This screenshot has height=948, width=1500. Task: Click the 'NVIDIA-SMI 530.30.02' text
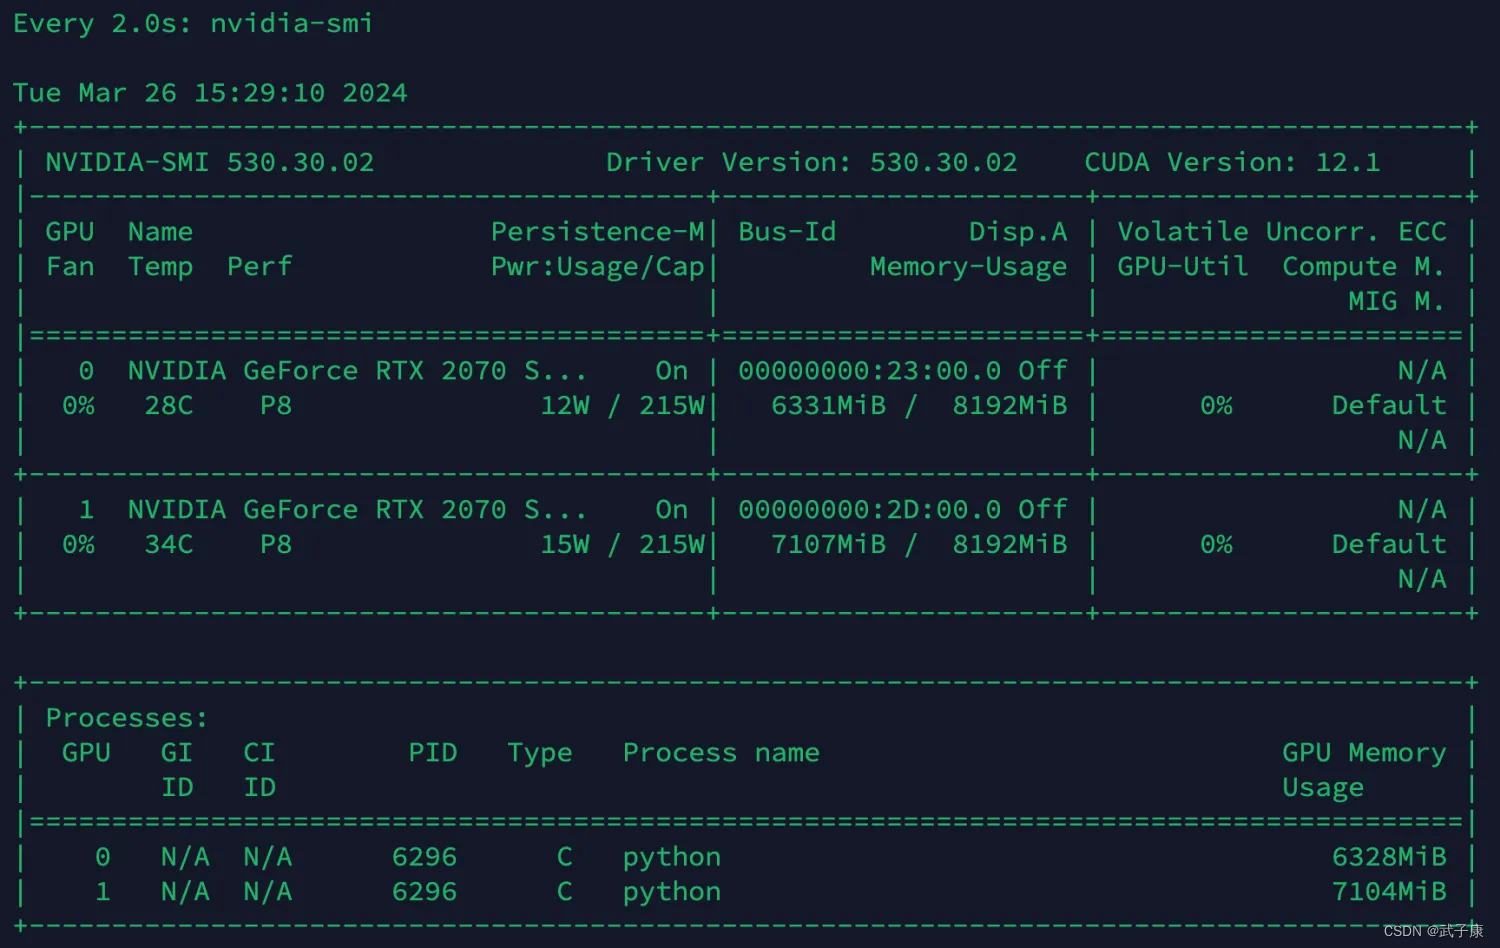(210, 162)
